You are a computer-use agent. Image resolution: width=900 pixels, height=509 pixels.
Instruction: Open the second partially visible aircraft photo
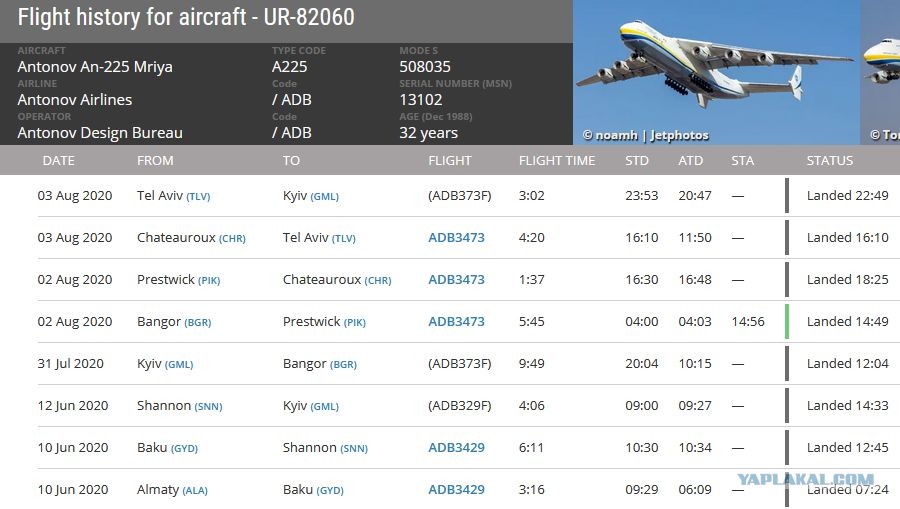click(882, 72)
